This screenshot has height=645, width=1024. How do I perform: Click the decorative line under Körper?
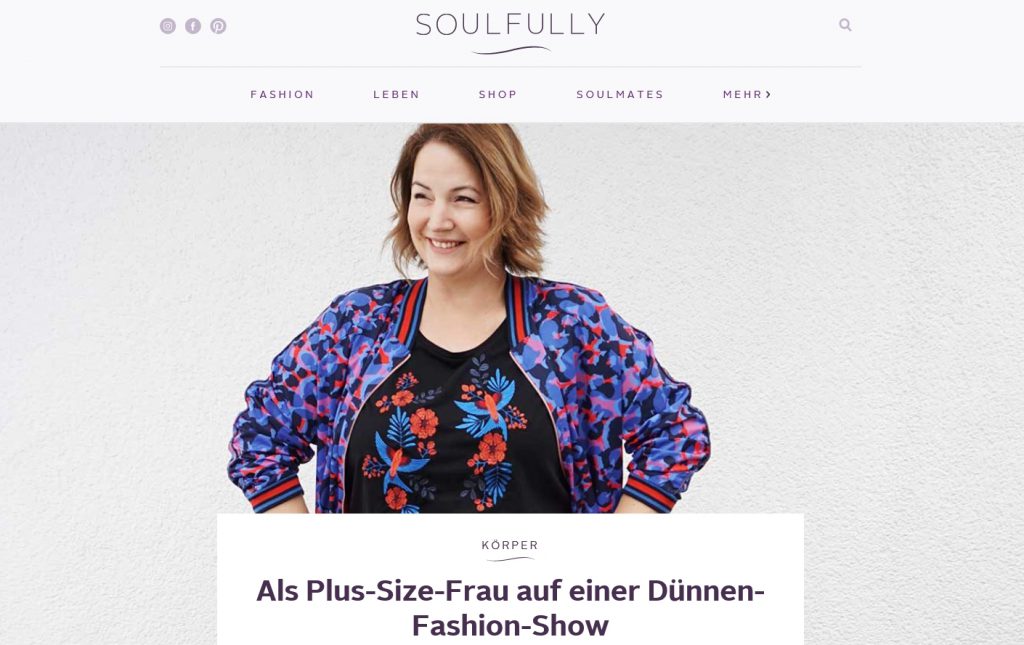point(510,559)
